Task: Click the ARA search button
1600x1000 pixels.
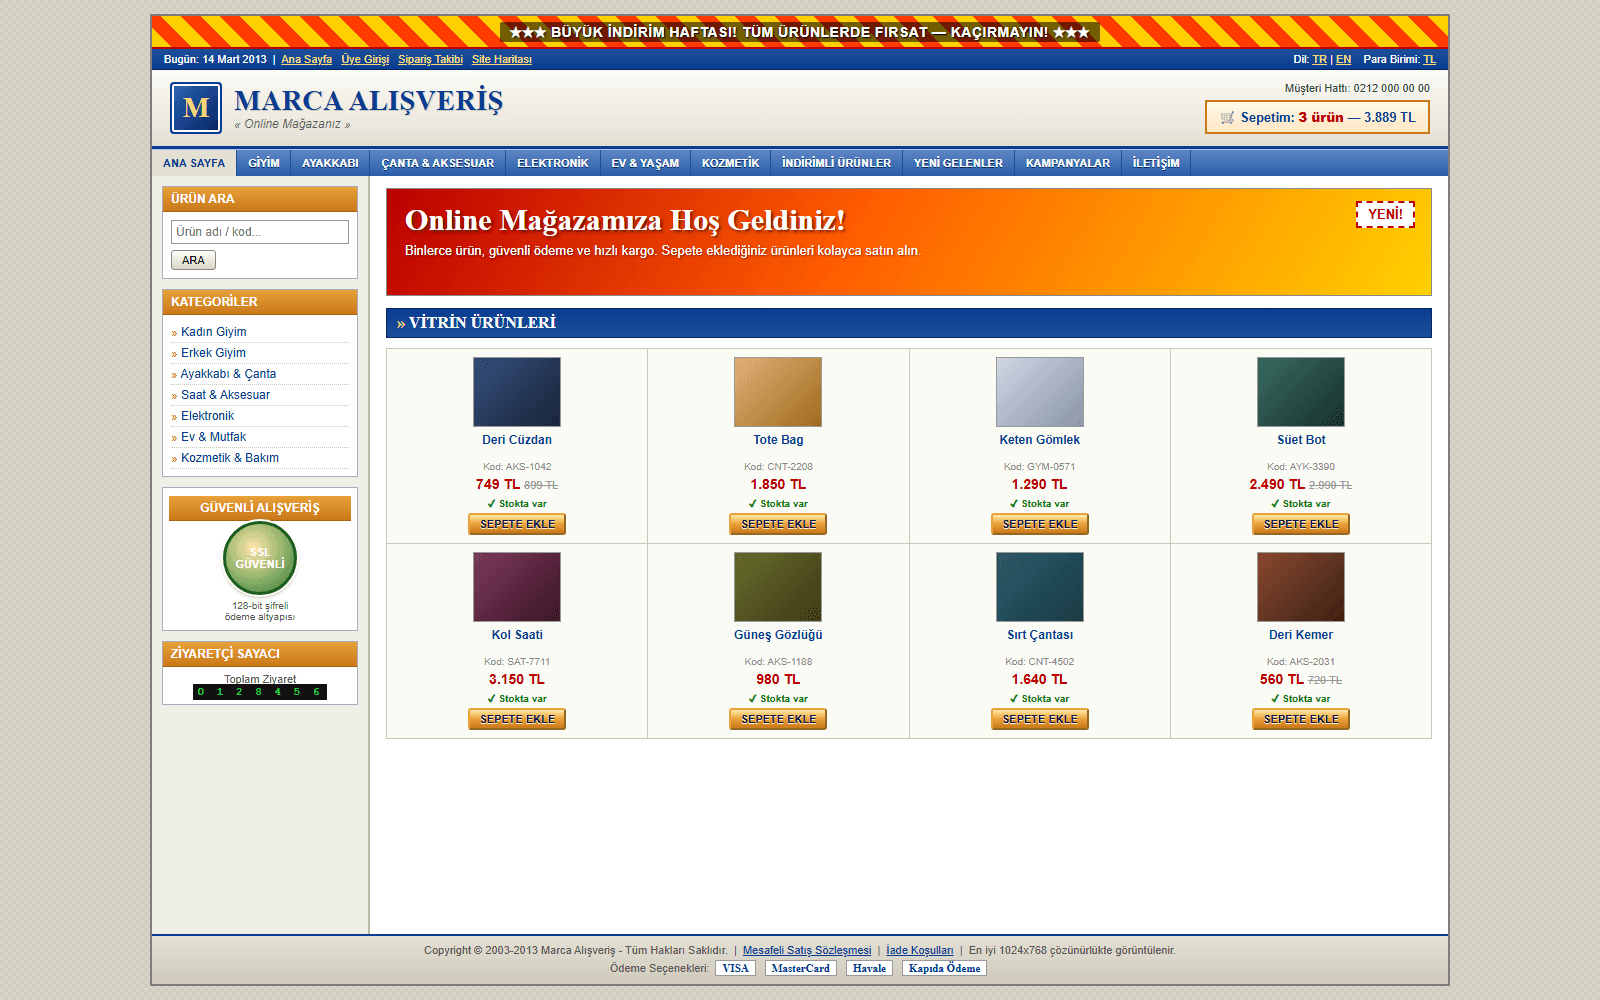Action: click(x=193, y=260)
